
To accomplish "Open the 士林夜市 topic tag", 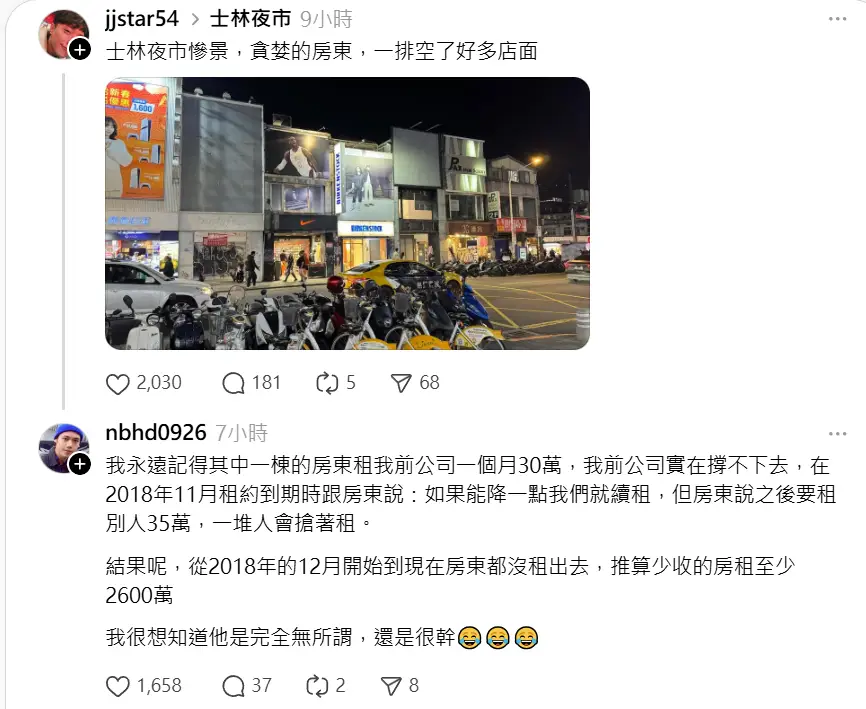I will 250,19.
